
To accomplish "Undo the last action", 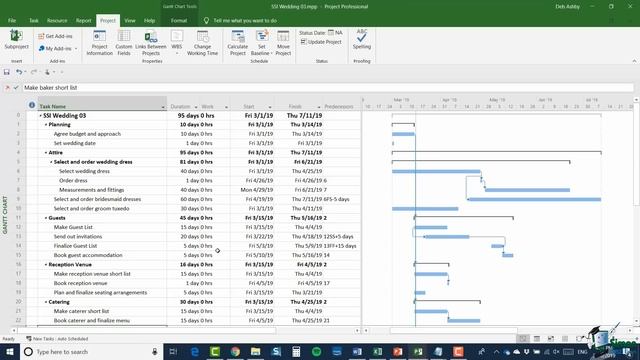I will 19,72.
